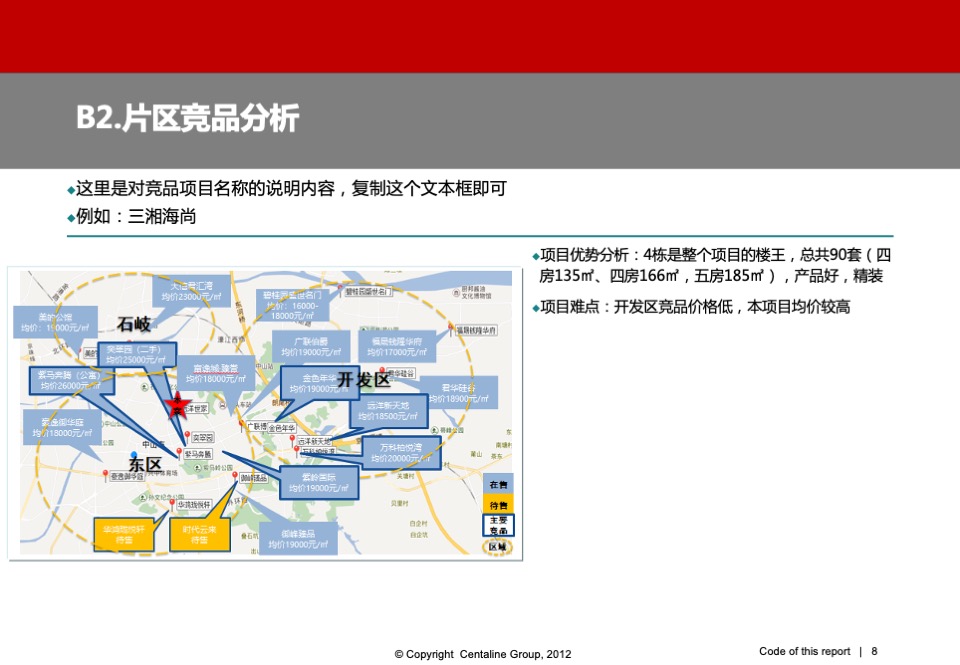Select the 大信君汇湾 price callout
960x665 pixels.
[x=191, y=289]
